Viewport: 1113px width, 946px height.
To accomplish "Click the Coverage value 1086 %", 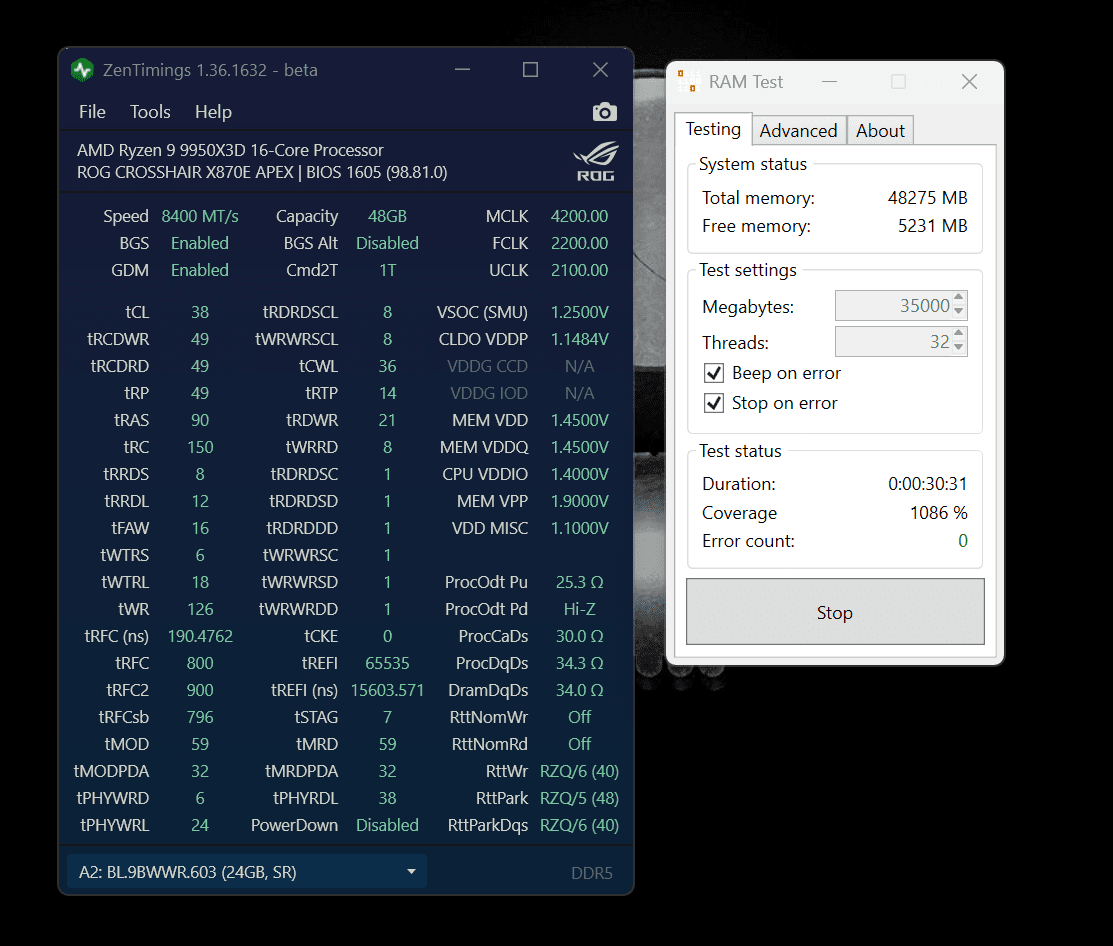I will [x=938, y=512].
